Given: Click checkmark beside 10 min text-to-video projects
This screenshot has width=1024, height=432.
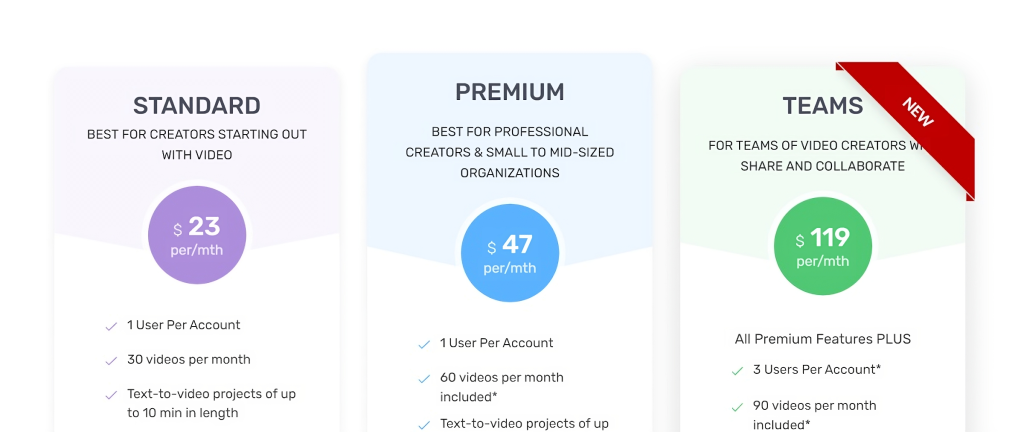Looking at the screenshot, I should click(x=111, y=395).
